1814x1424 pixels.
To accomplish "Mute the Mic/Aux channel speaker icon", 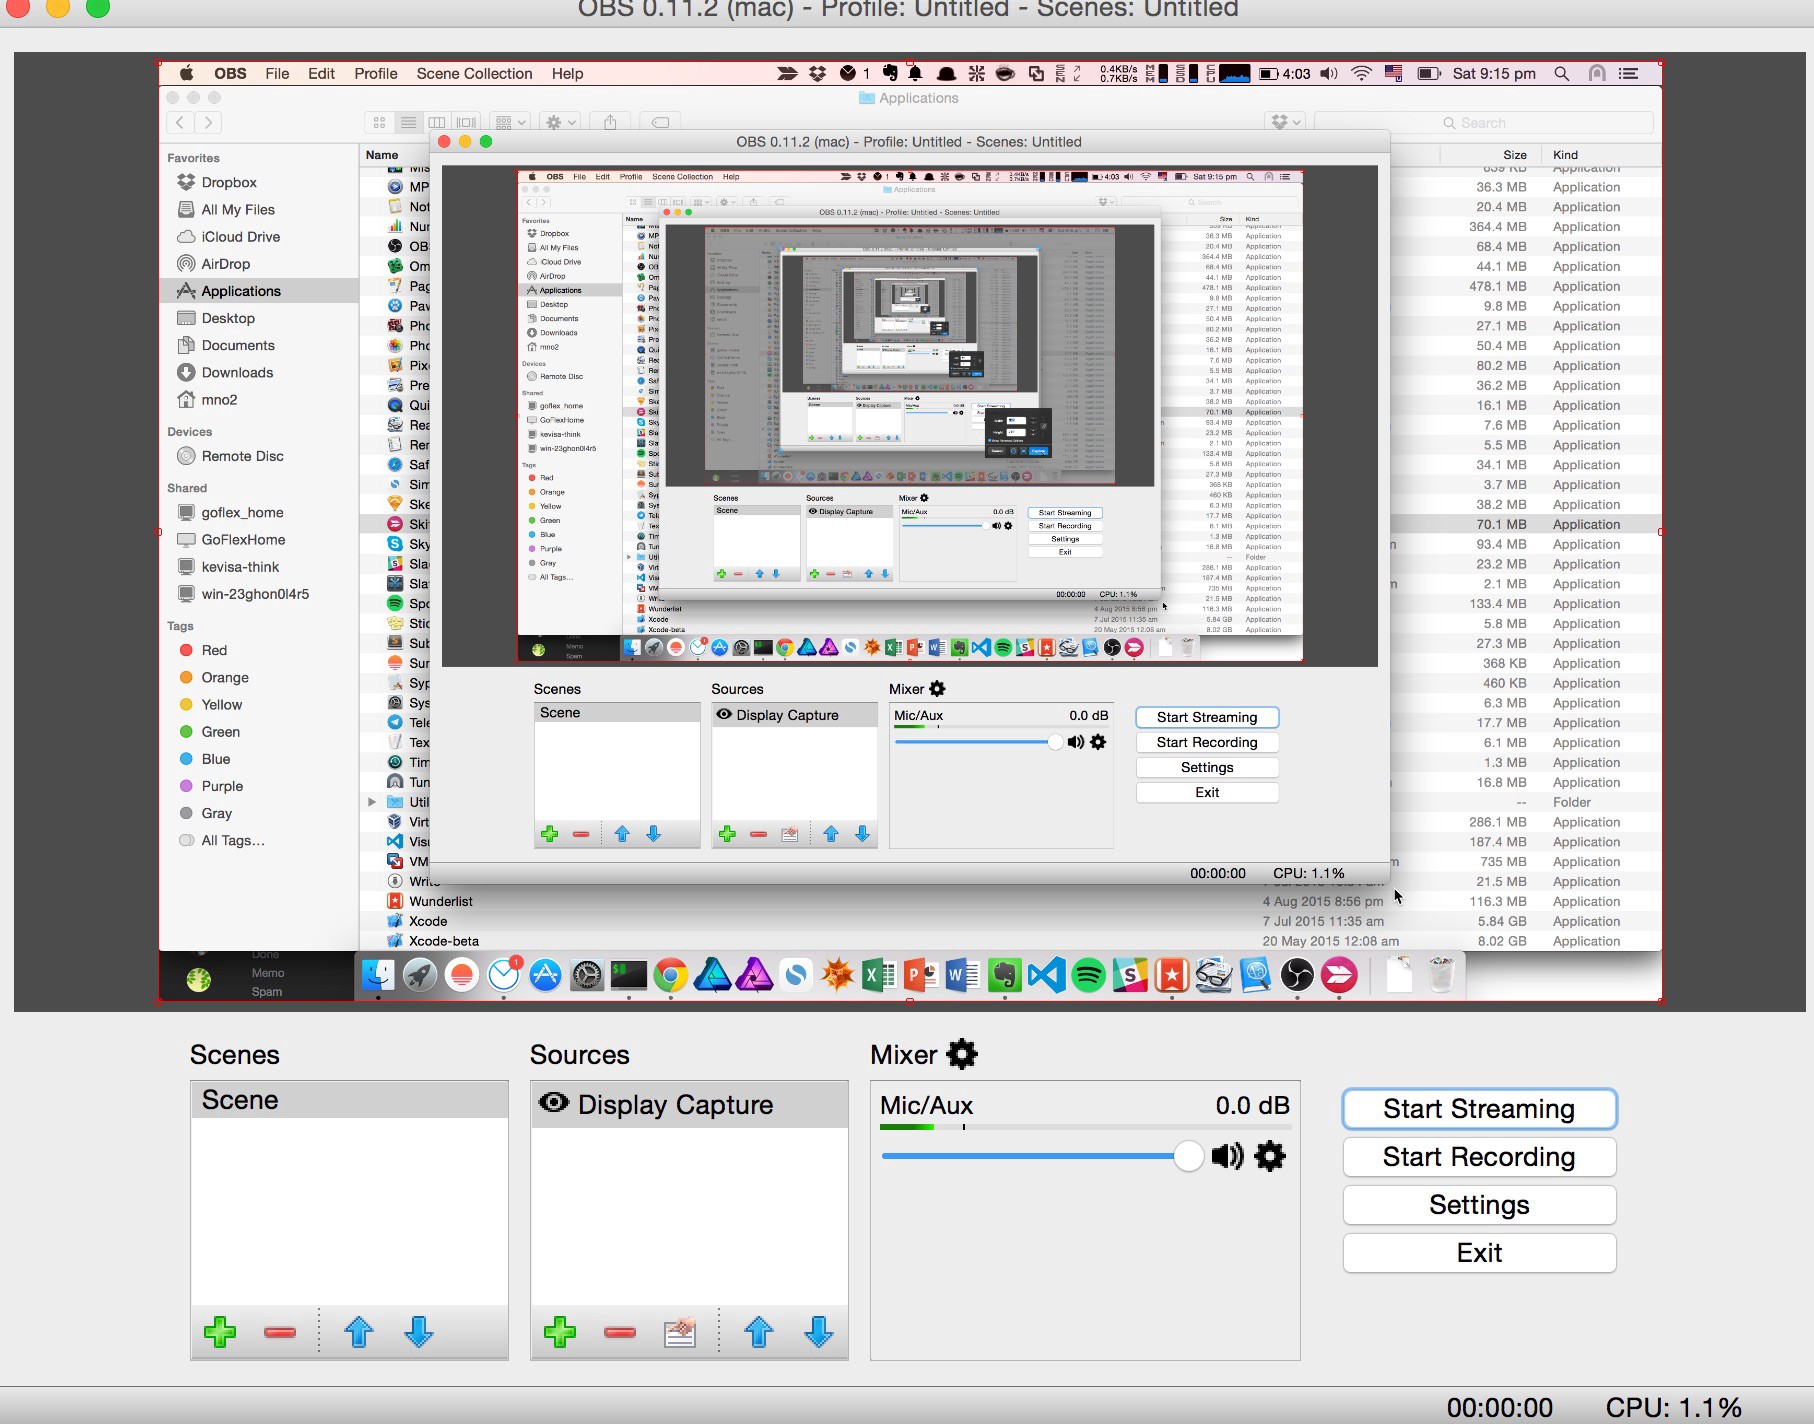I will (x=1228, y=1156).
